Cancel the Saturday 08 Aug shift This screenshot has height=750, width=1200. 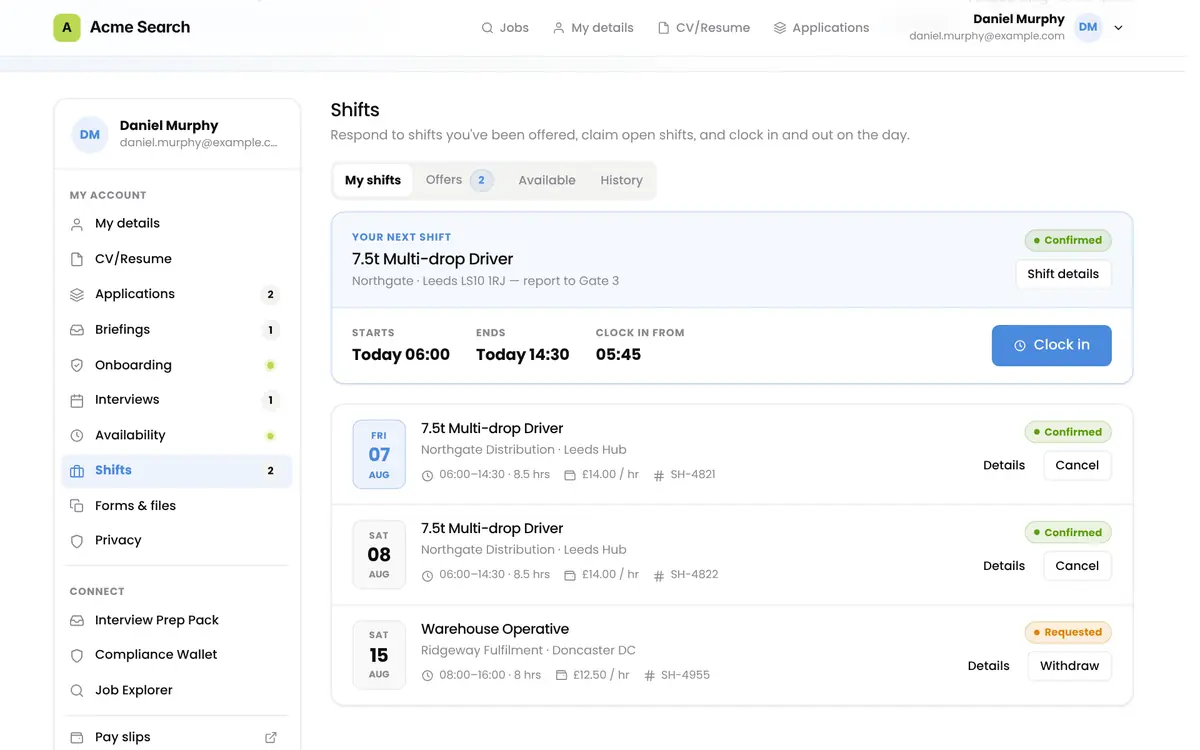coord(1077,566)
